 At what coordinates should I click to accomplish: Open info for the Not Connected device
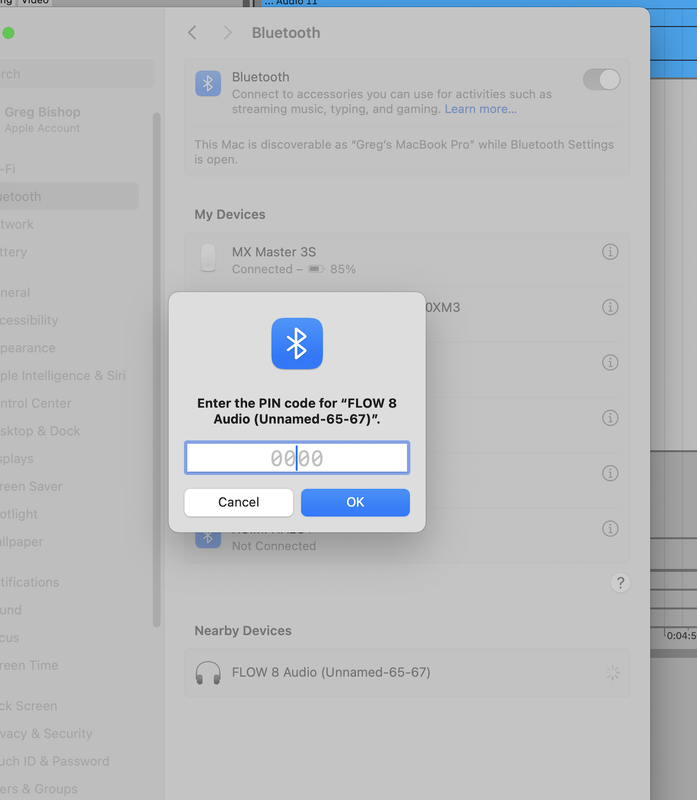(x=610, y=529)
